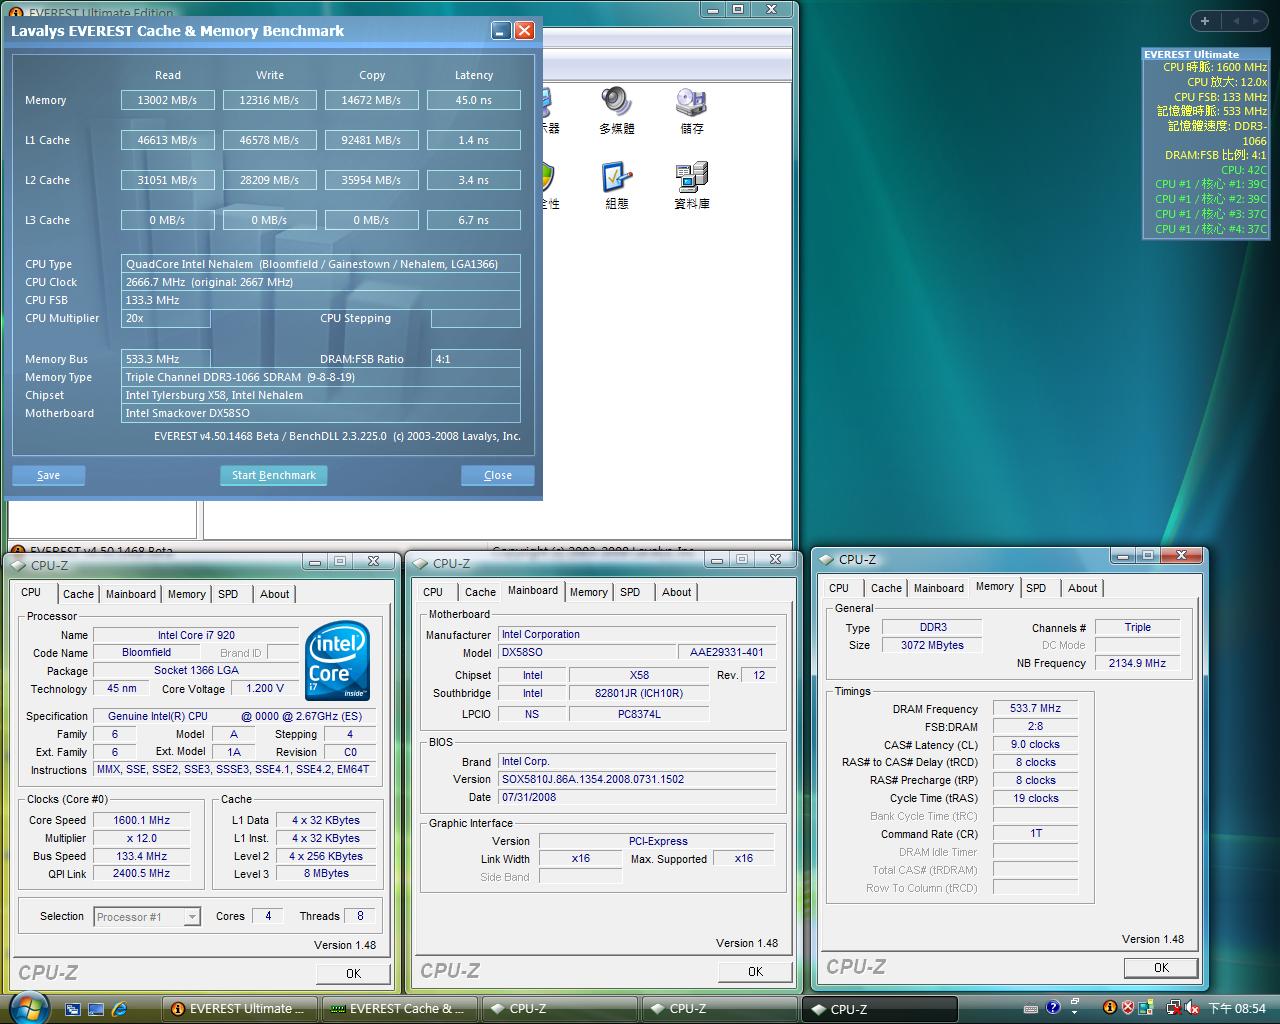Click L3 Cache Latency value 6.7 ns

point(473,220)
